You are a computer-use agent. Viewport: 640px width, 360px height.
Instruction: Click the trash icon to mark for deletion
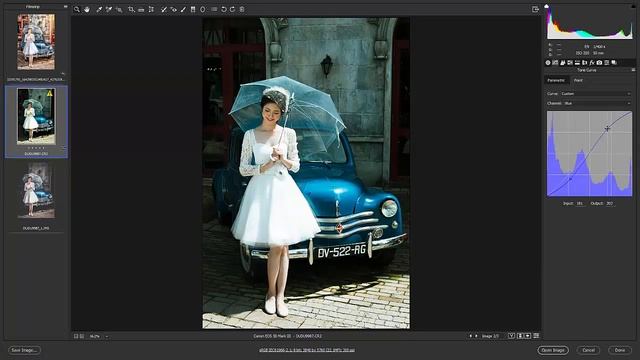(x=242, y=9)
